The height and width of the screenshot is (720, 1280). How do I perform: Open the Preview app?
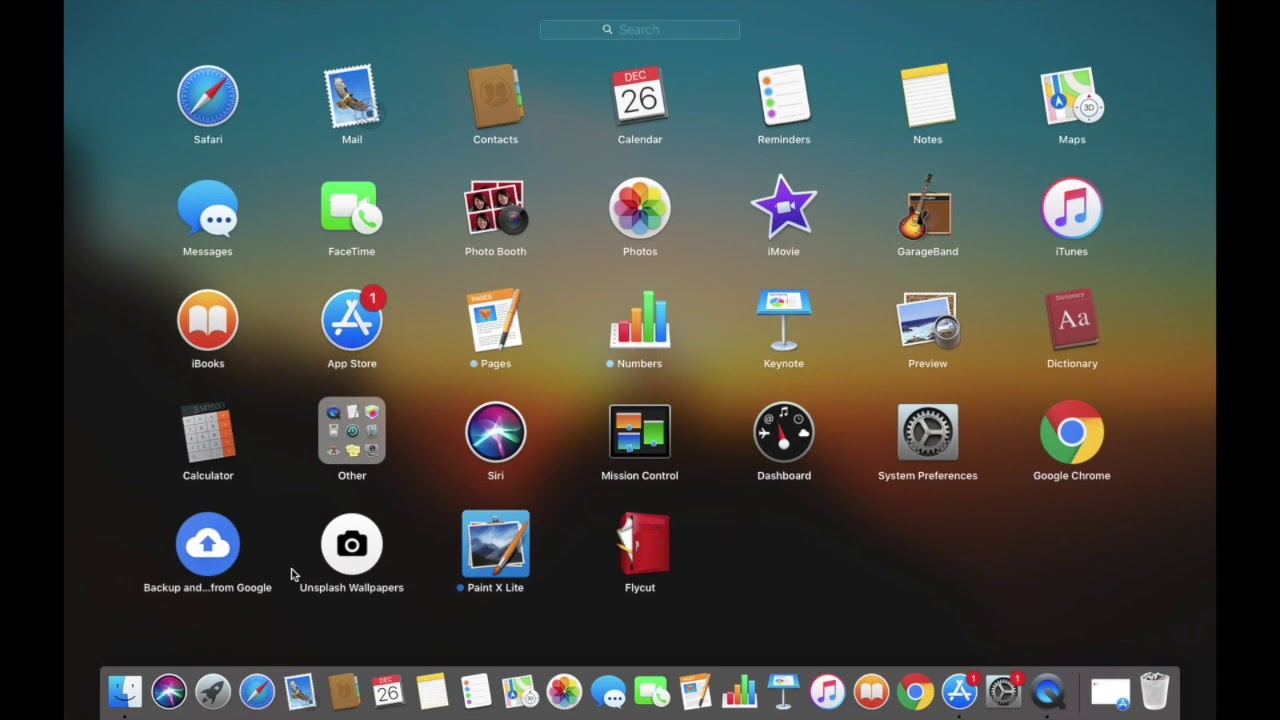pyautogui.click(x=928, y=320)
